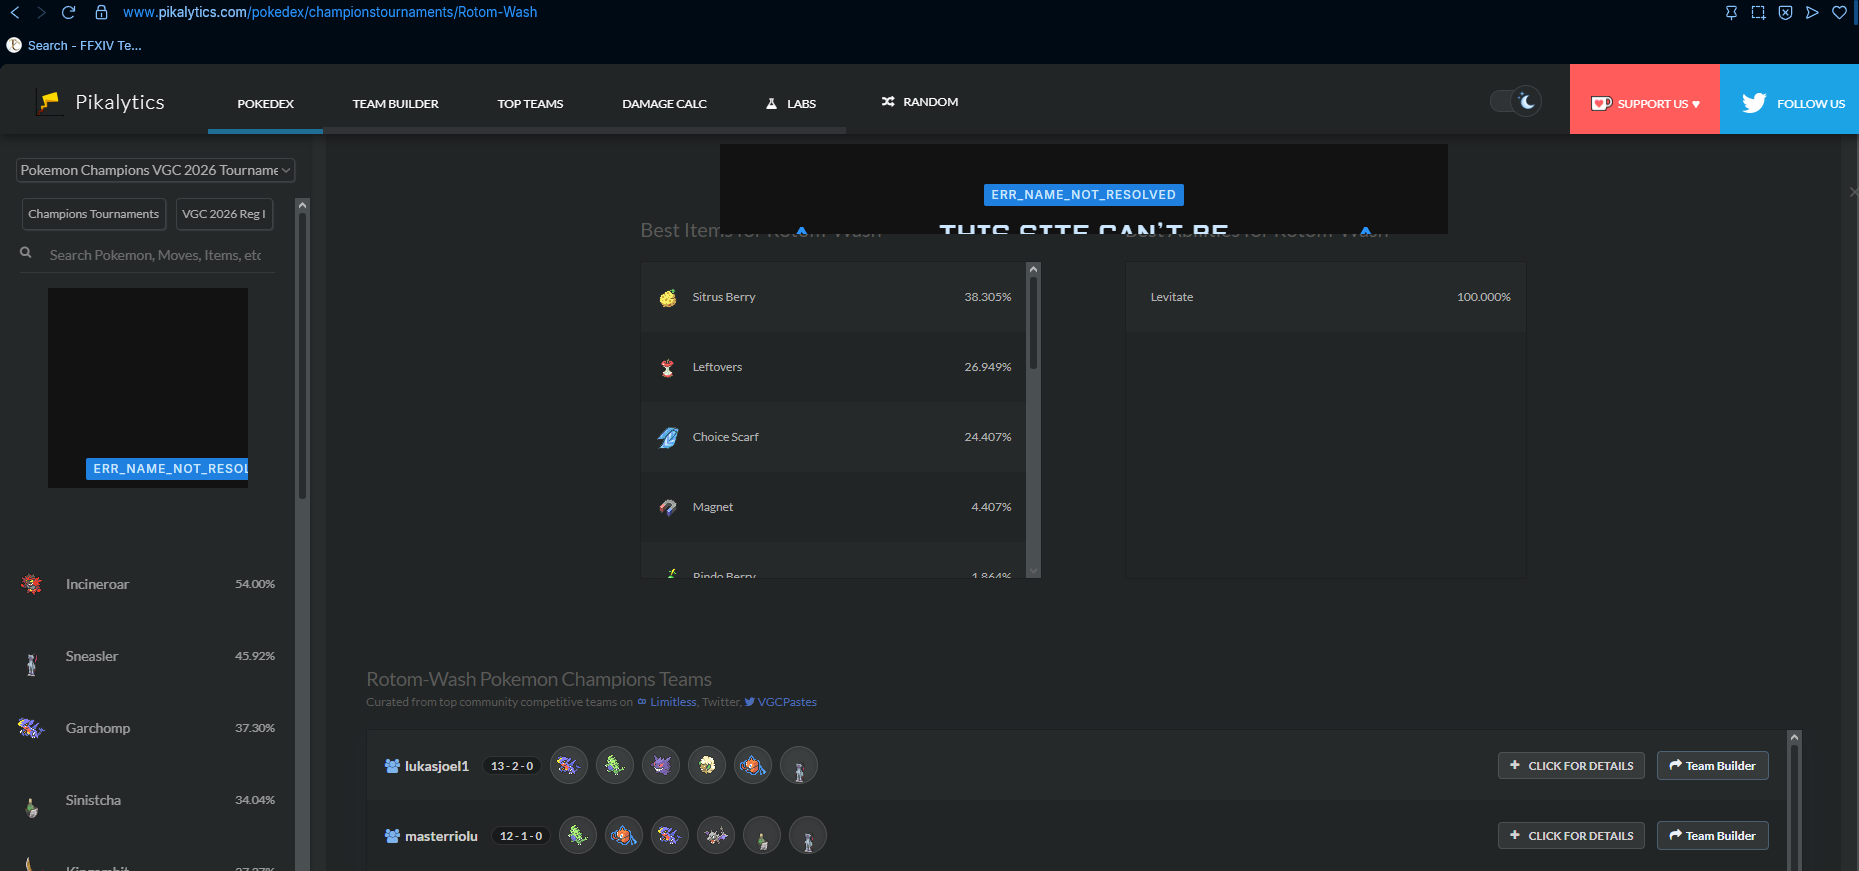
Task: Click the Pikalytics logo icon
Action: (x=48, y=102)
